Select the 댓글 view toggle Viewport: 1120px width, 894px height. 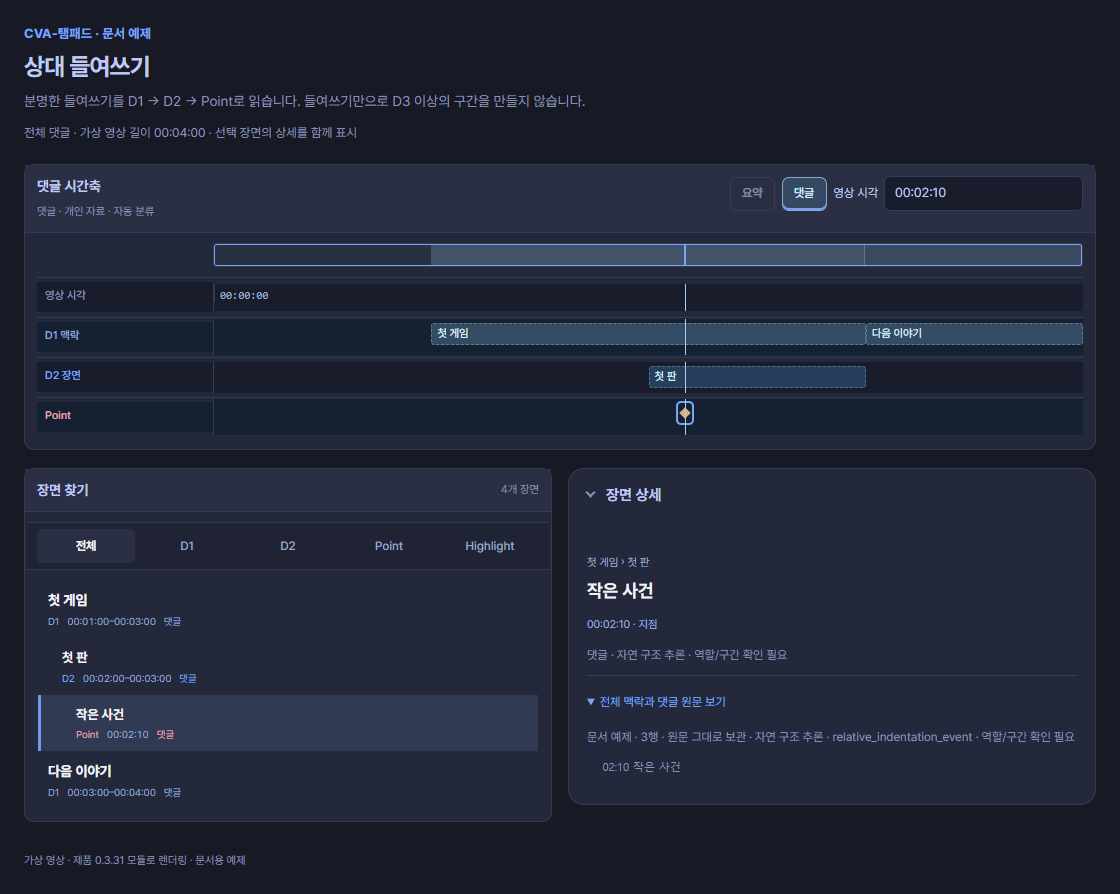click(804, 193)
